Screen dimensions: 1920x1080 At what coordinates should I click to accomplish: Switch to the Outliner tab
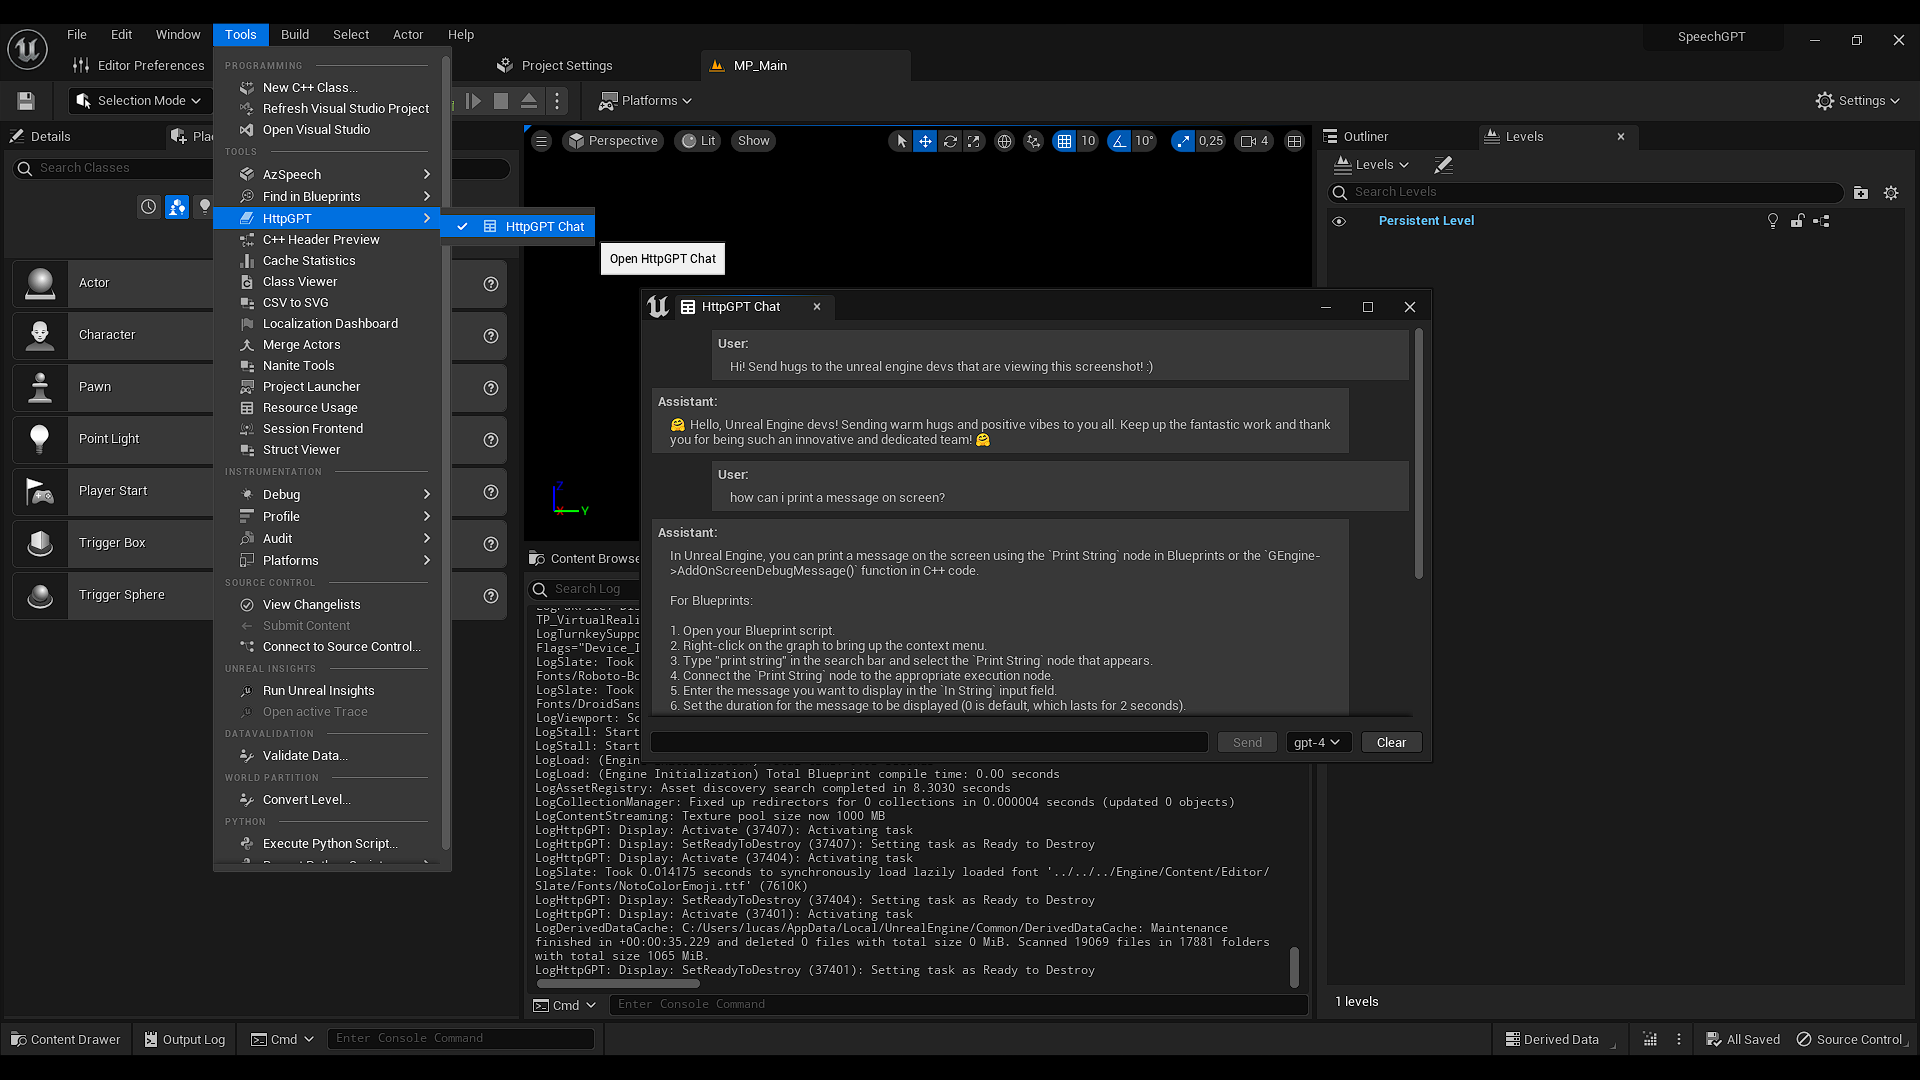click(x=1365, y=137)
